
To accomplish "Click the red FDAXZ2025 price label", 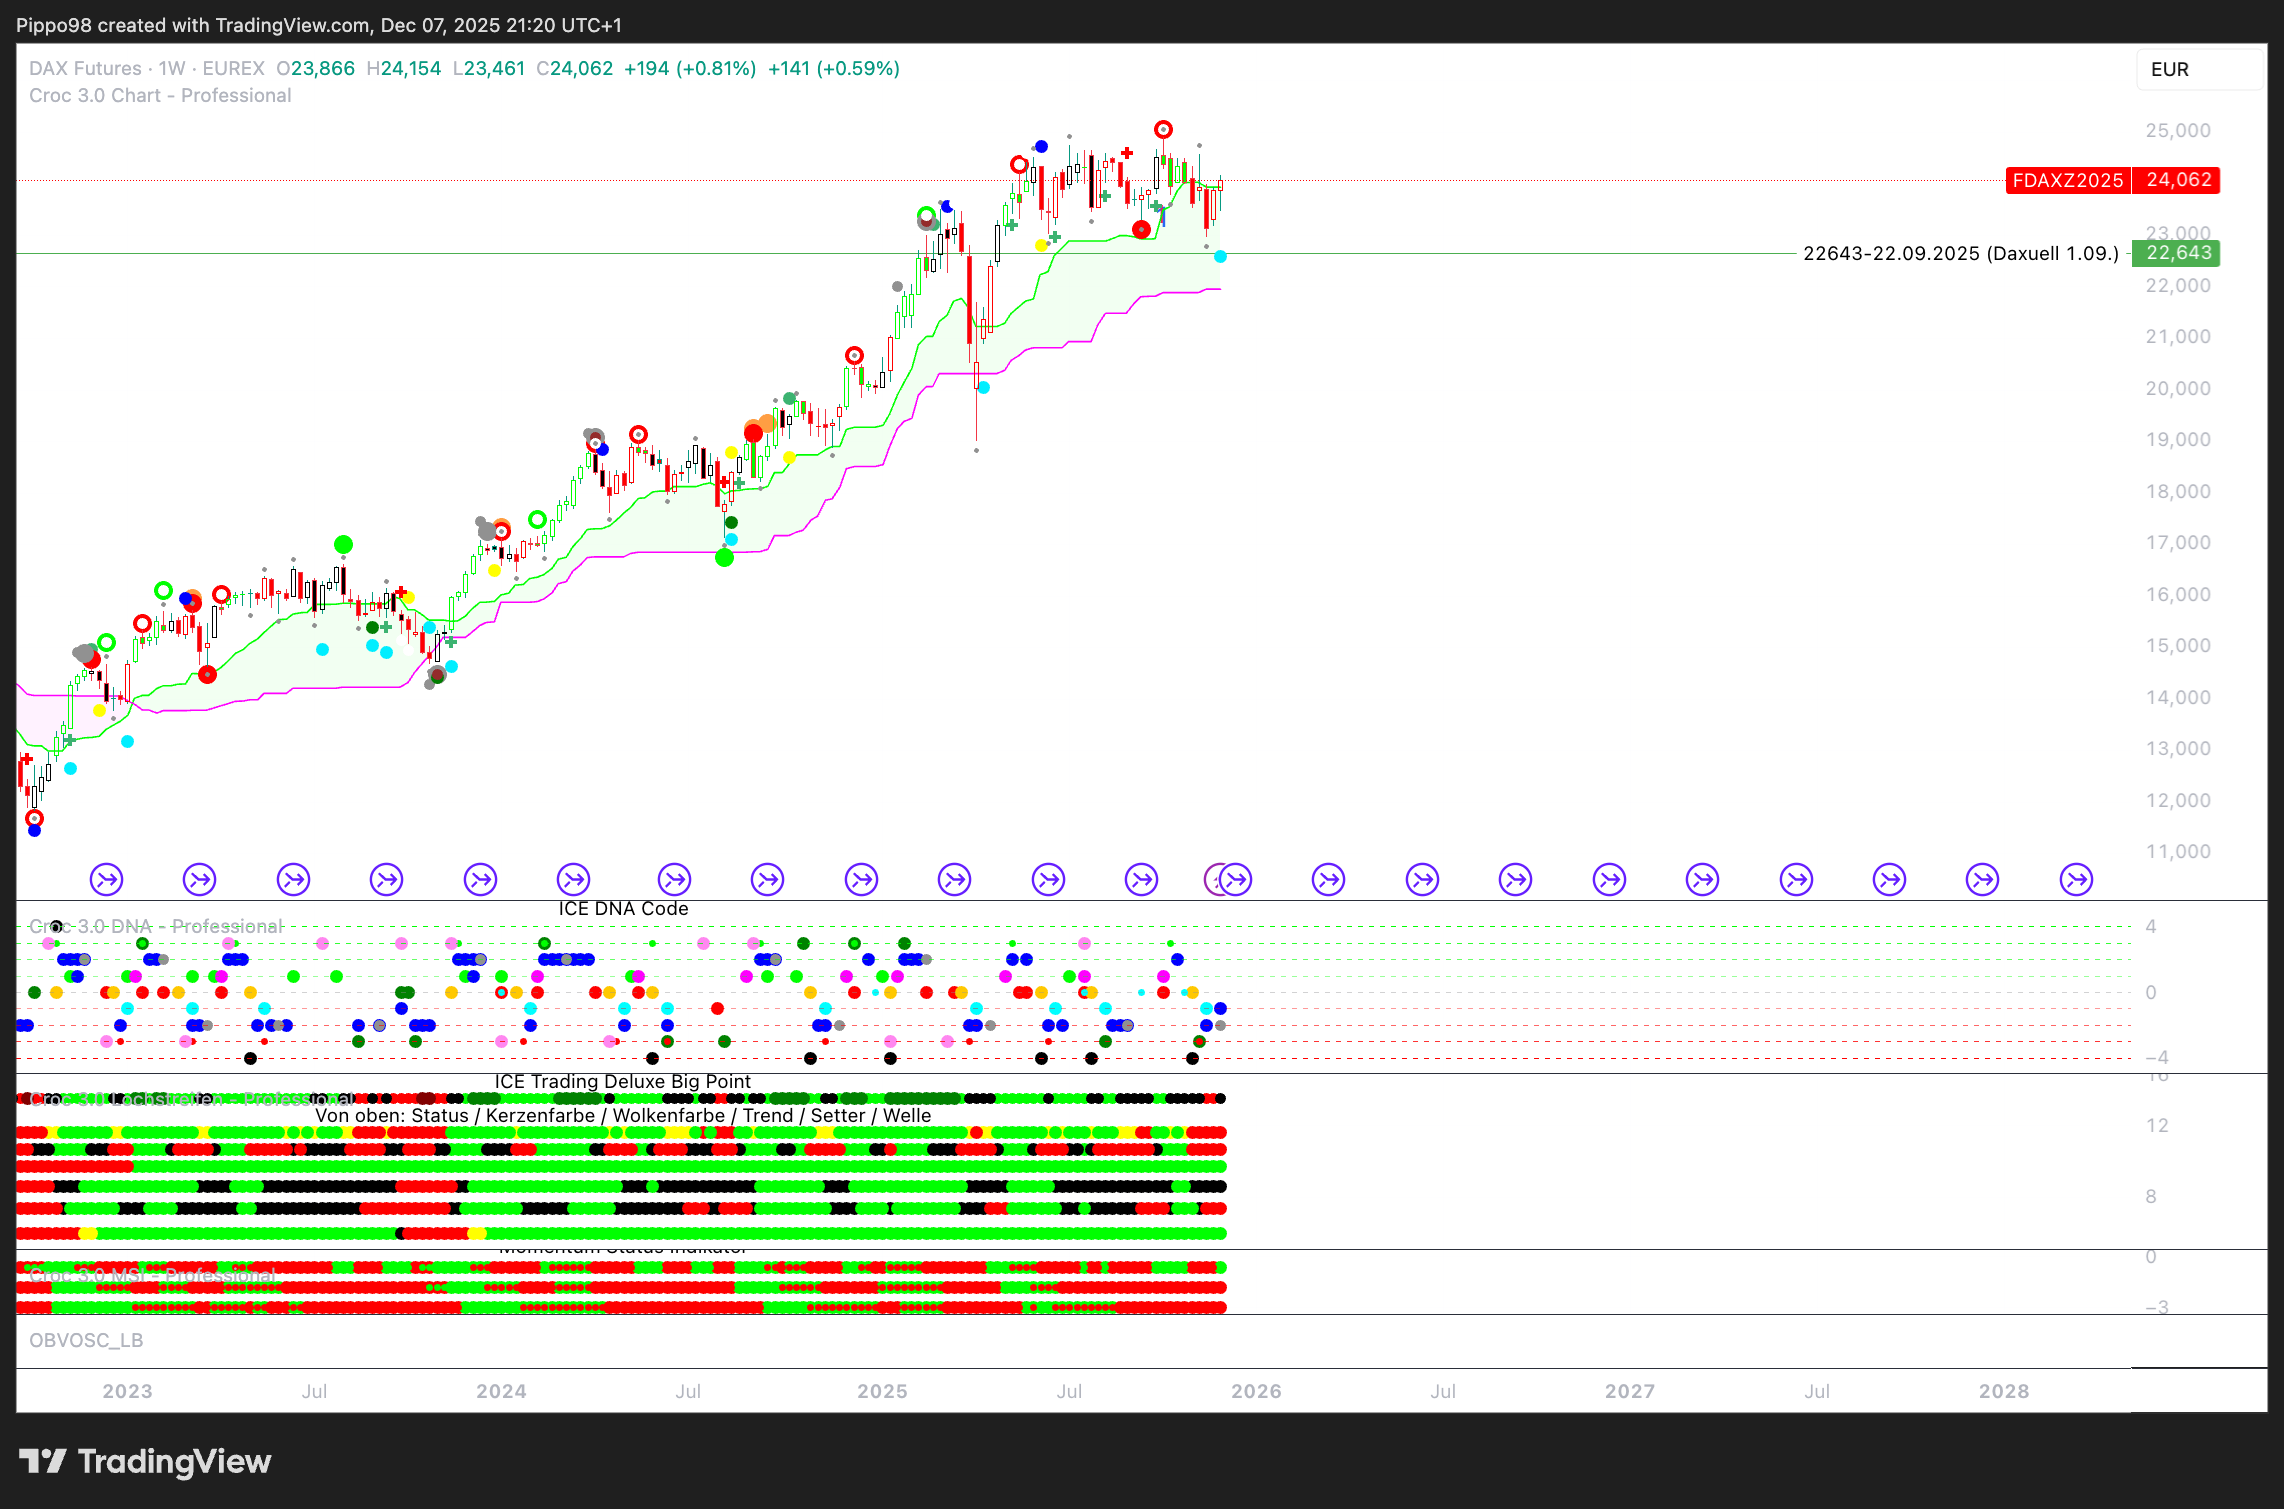I will [x=2067, y=180].
